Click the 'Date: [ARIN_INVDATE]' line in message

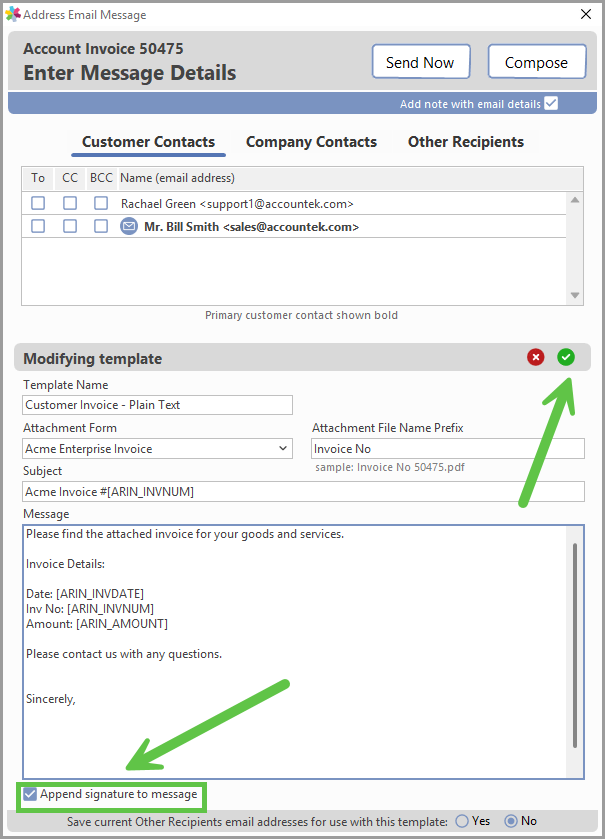pos(85,594)
